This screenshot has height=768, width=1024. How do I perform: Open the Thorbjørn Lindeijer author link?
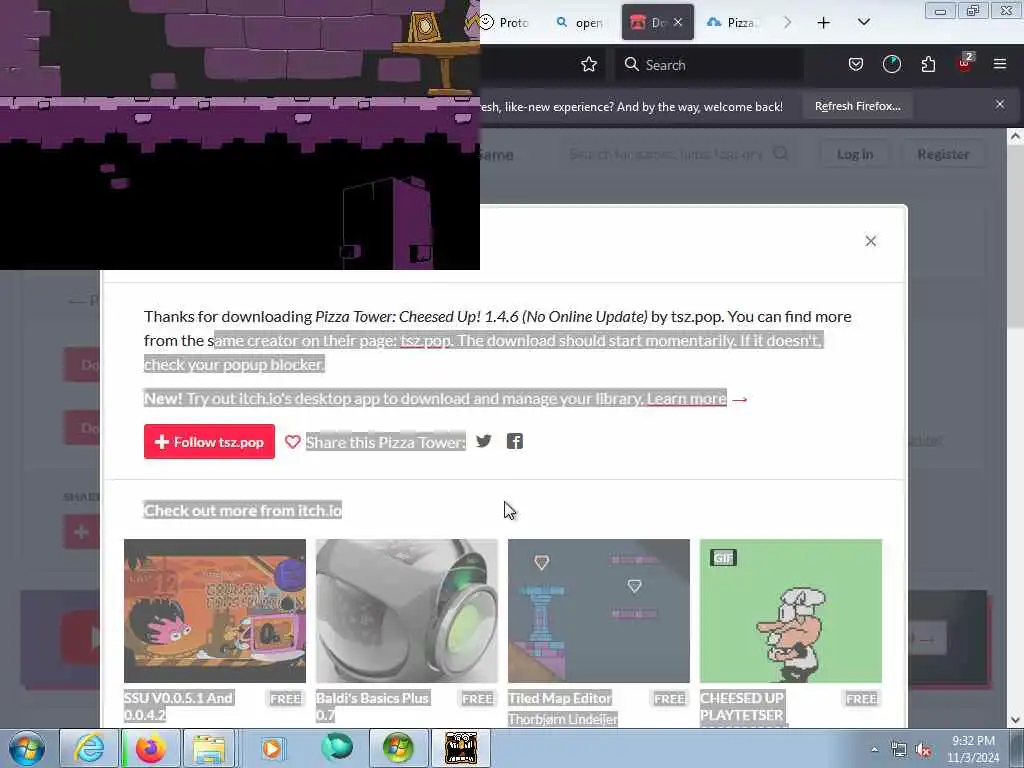tap(562, 718)
